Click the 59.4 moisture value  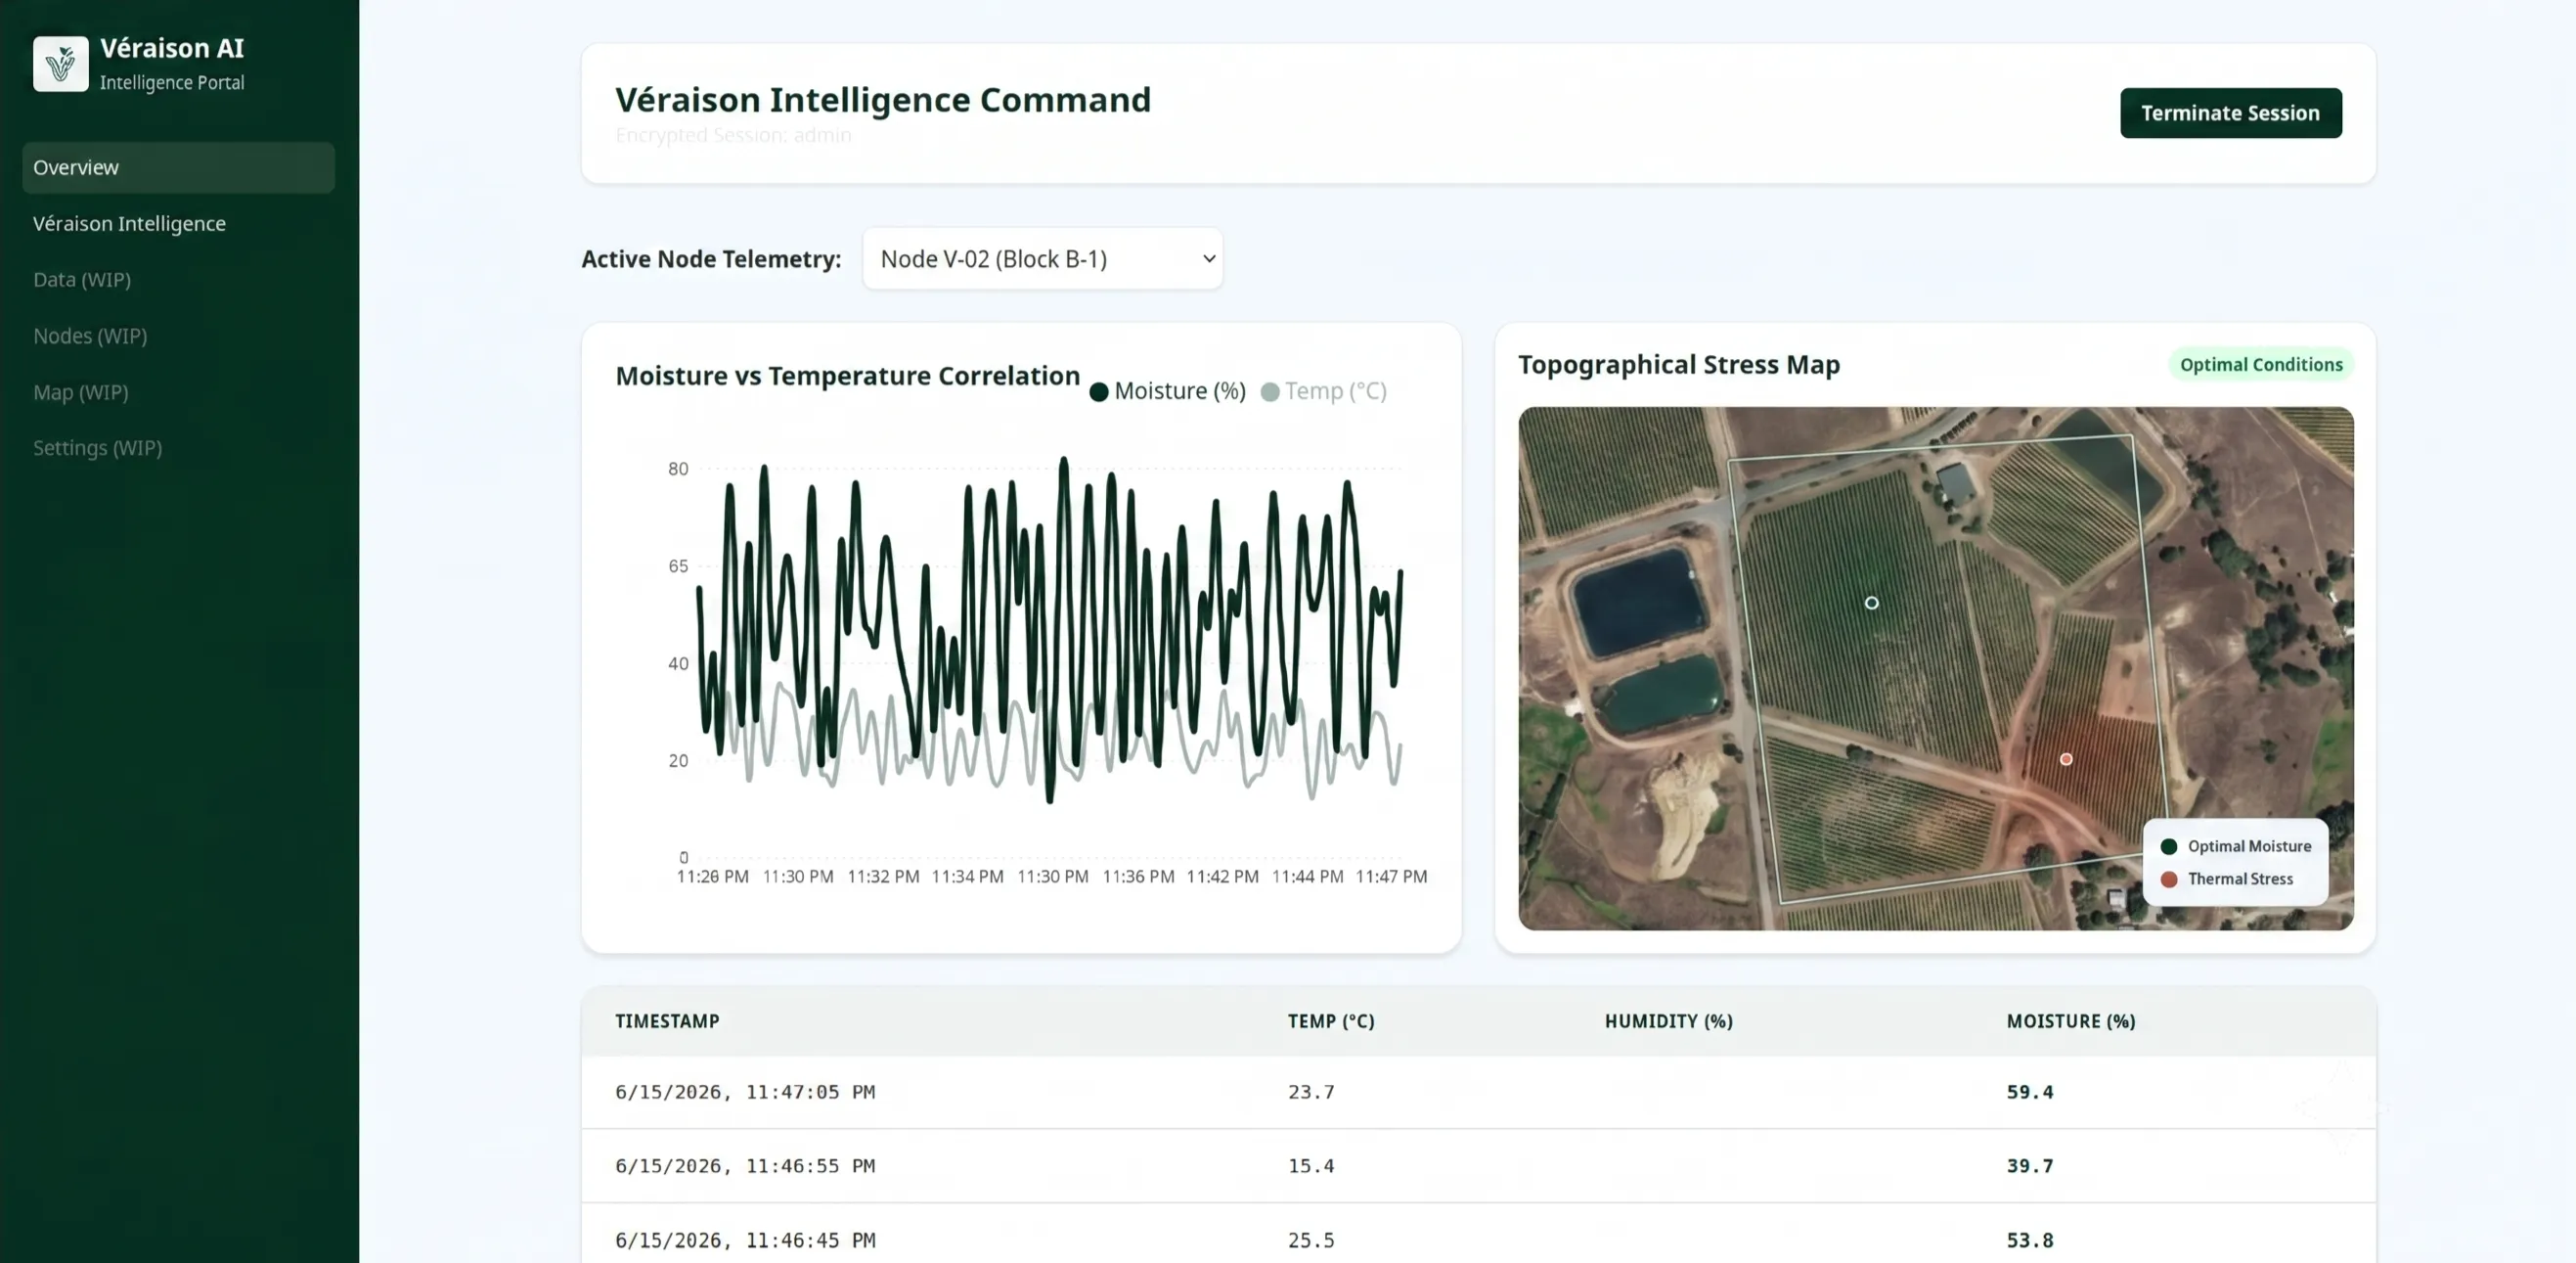point(2030,1092)
